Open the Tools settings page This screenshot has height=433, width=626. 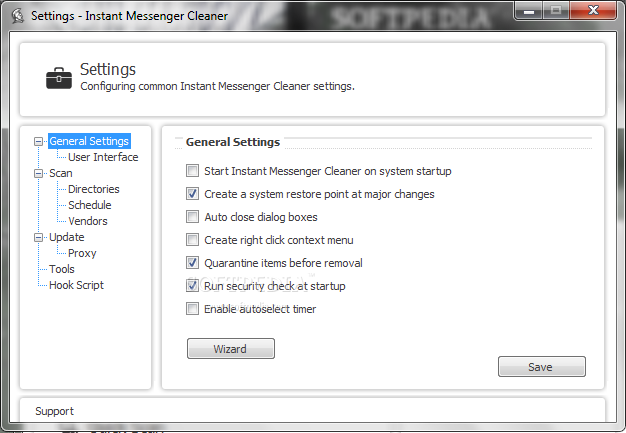click(x=62, y=269)
